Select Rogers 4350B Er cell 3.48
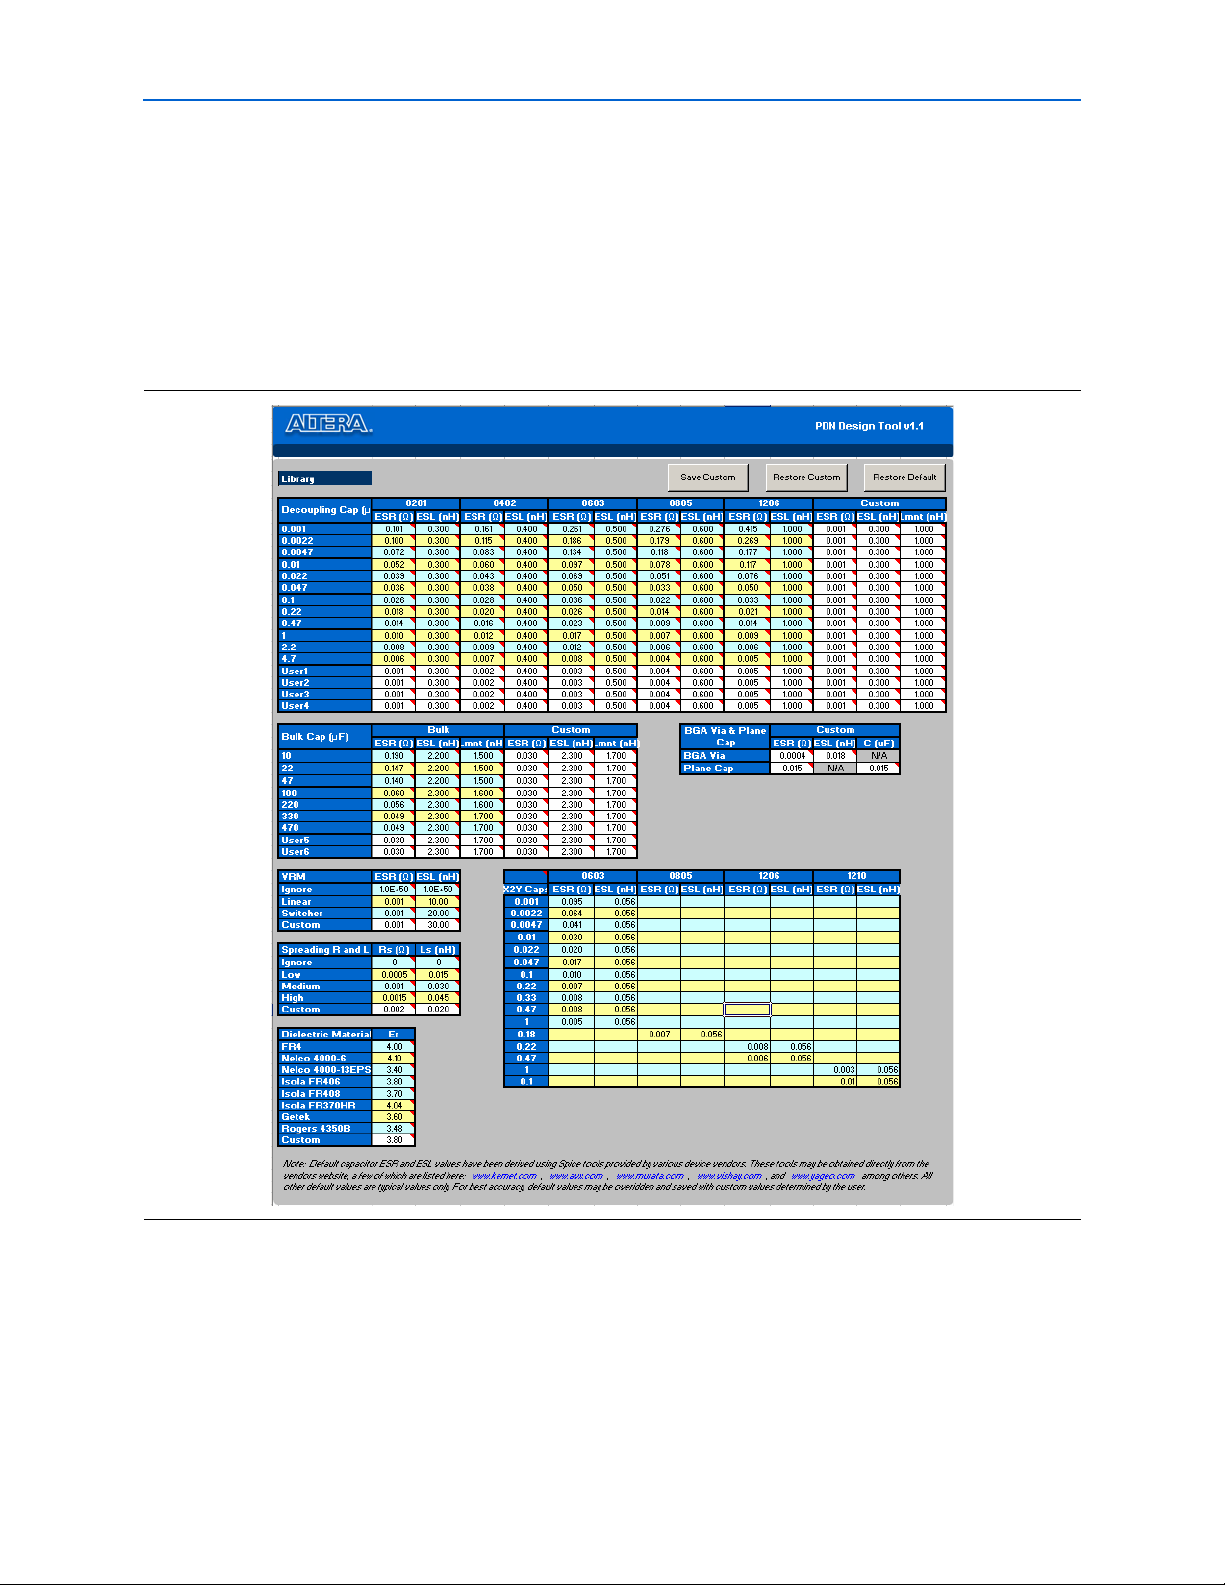This screenshot has height=1585, width=1225. tap(393, 1129)
